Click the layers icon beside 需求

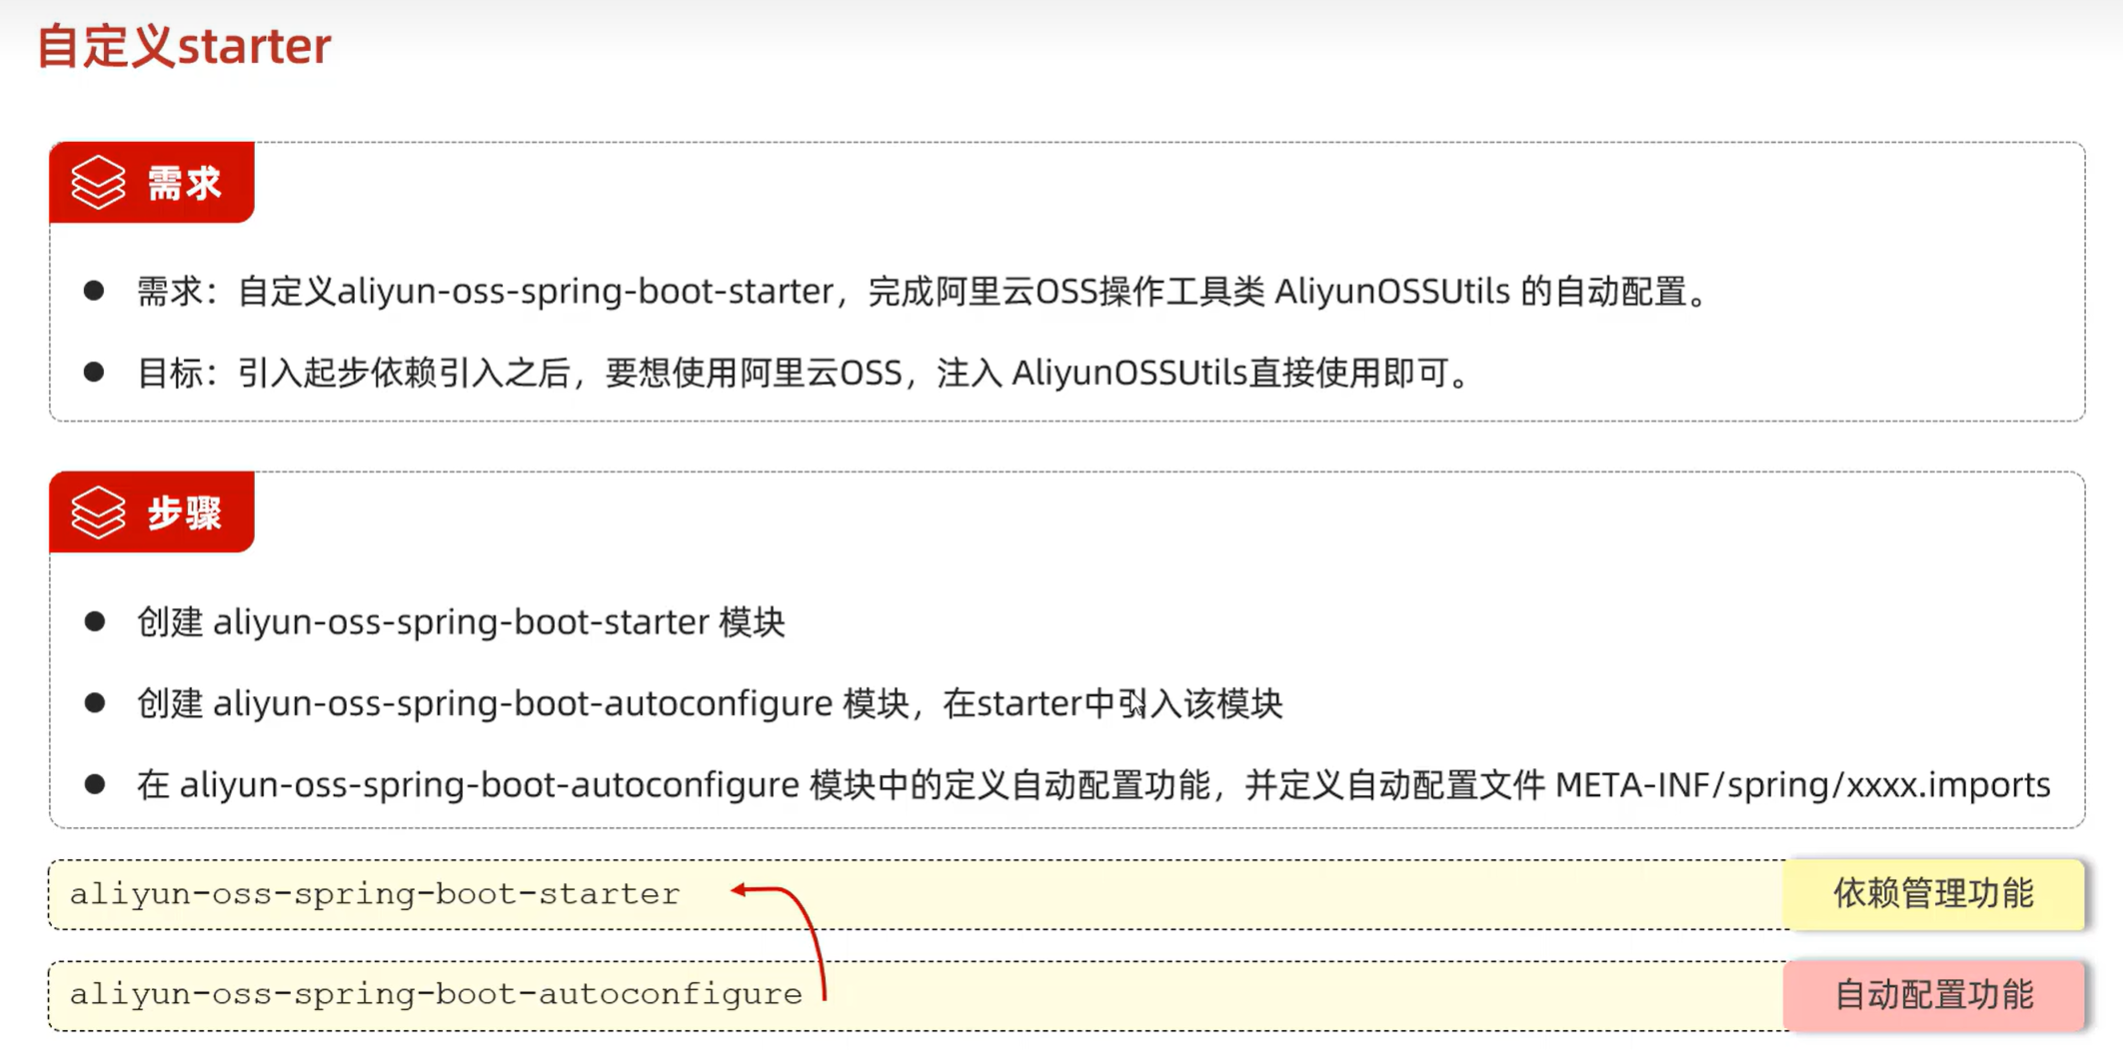(98, 182)
